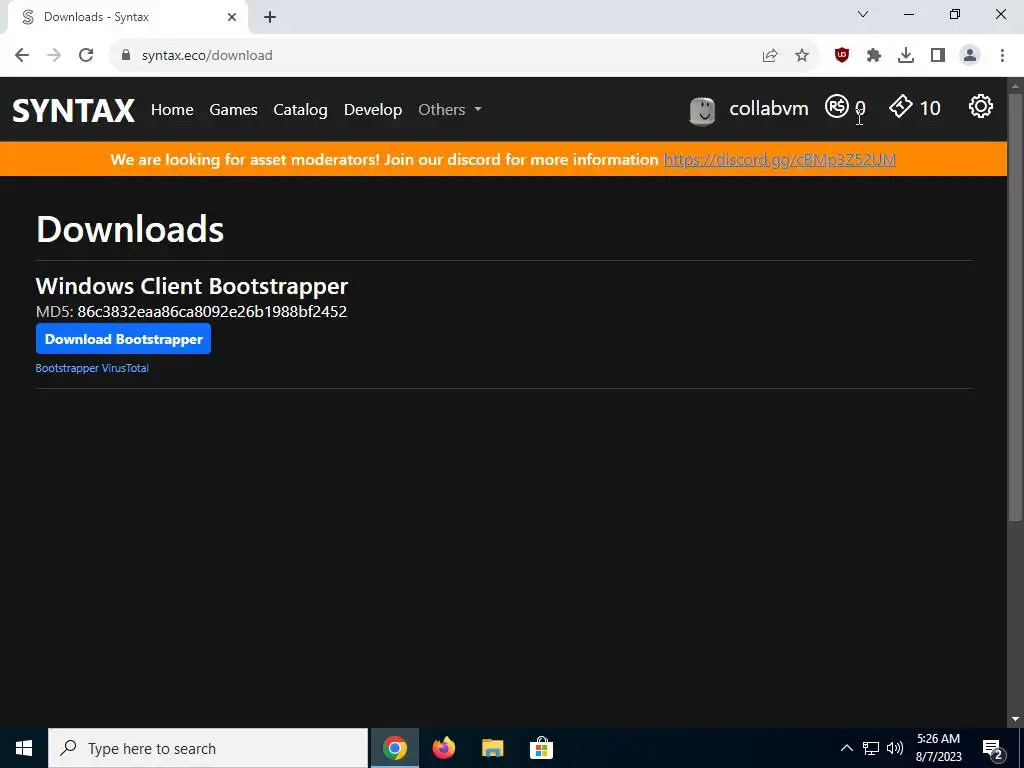The image size is (1024, 768).
Task: Click the Robux currency icon
Action: 837,106
